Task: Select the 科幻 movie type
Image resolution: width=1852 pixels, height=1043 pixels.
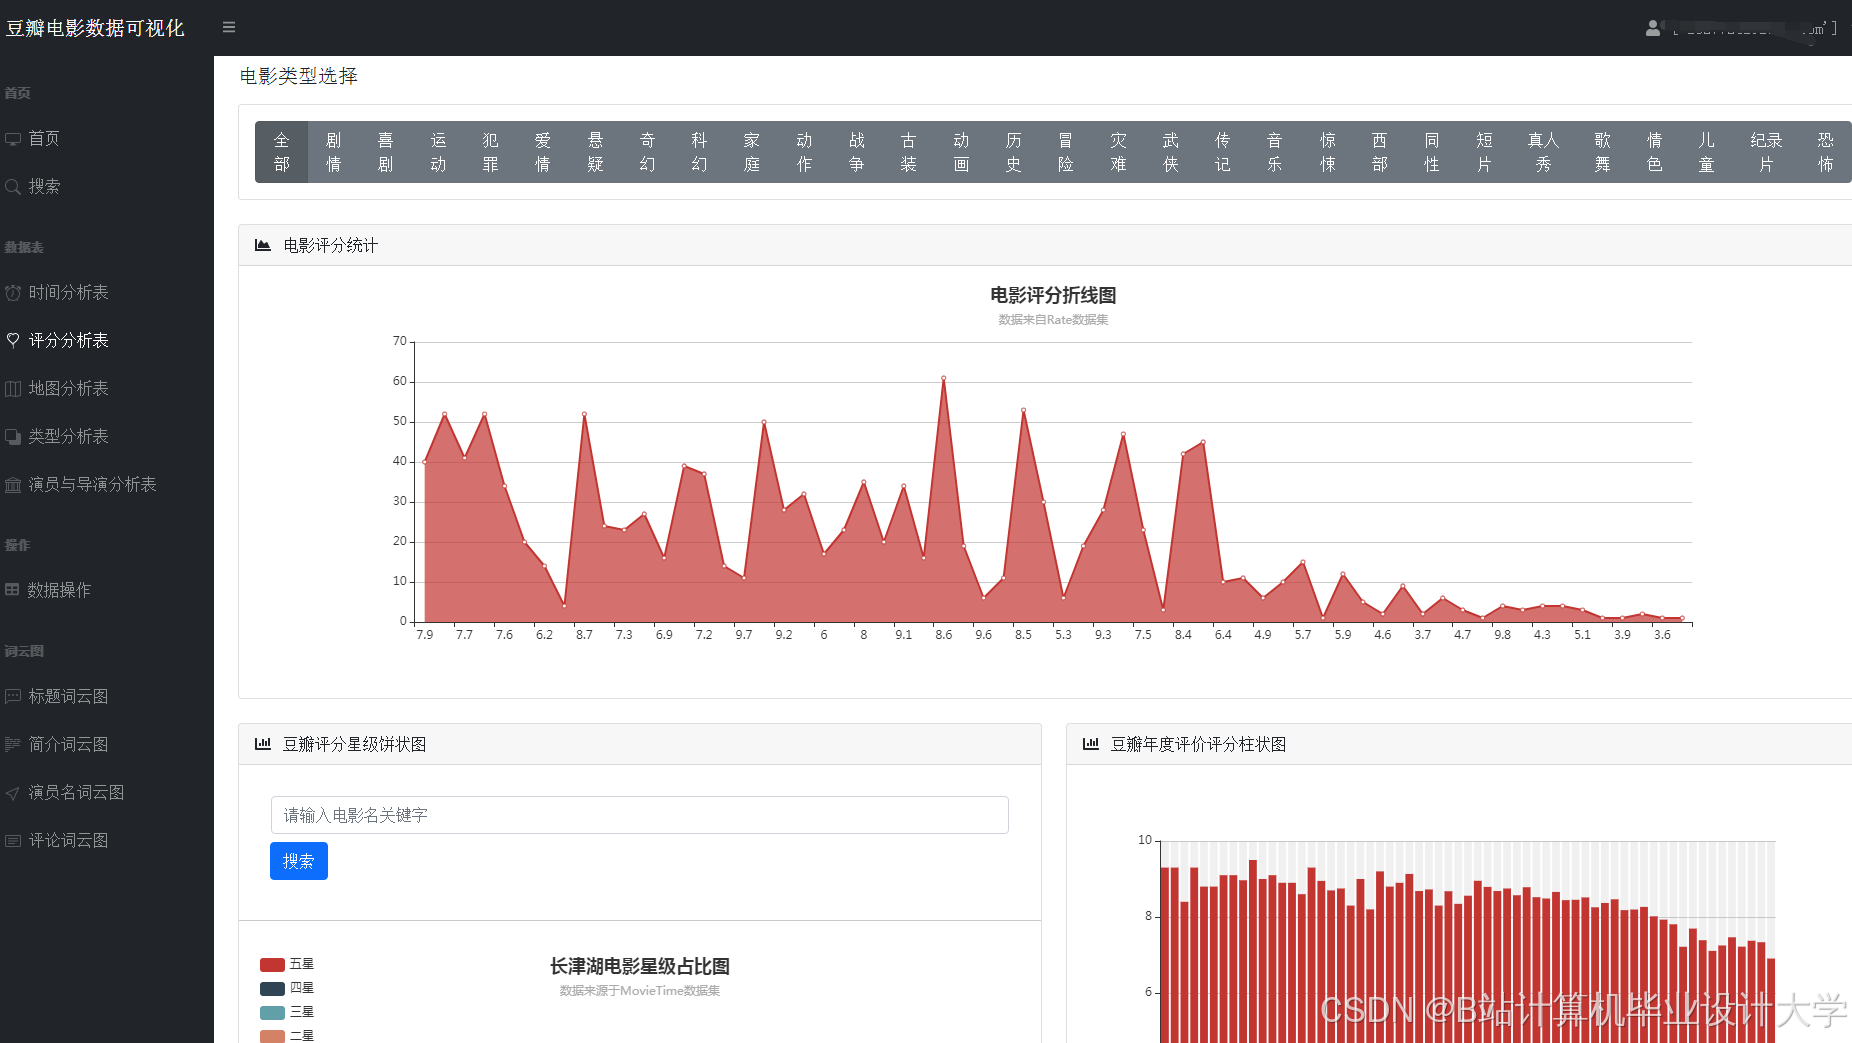Action: [x=700, y=152]
